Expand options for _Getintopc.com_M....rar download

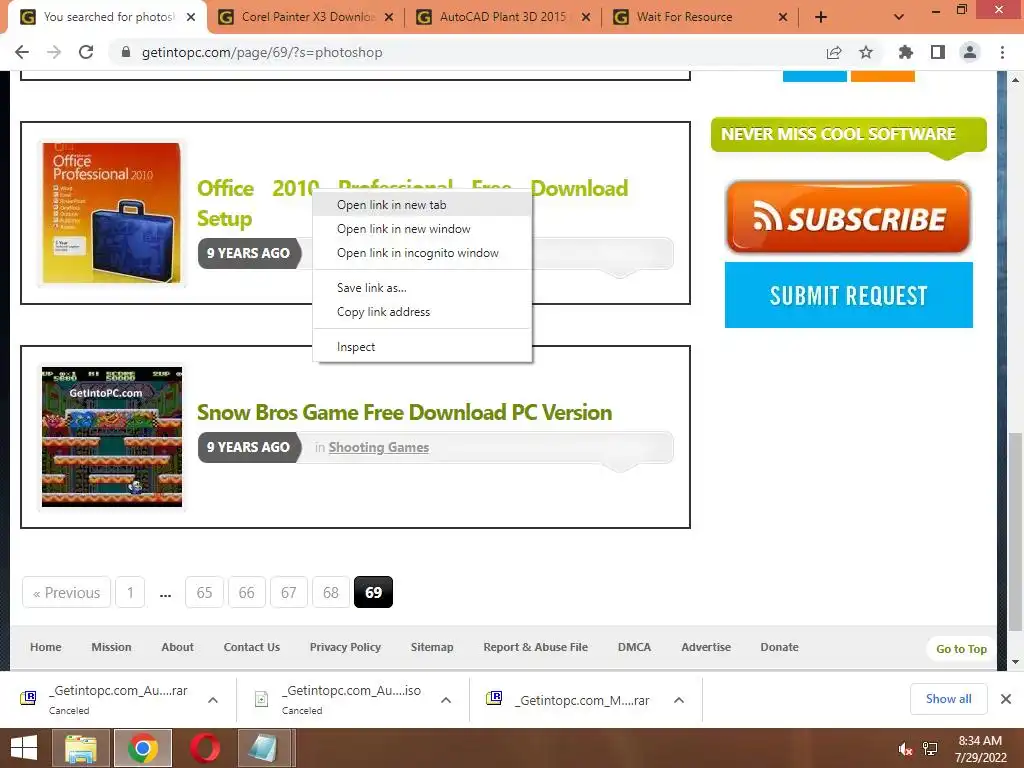click(679, 700)
